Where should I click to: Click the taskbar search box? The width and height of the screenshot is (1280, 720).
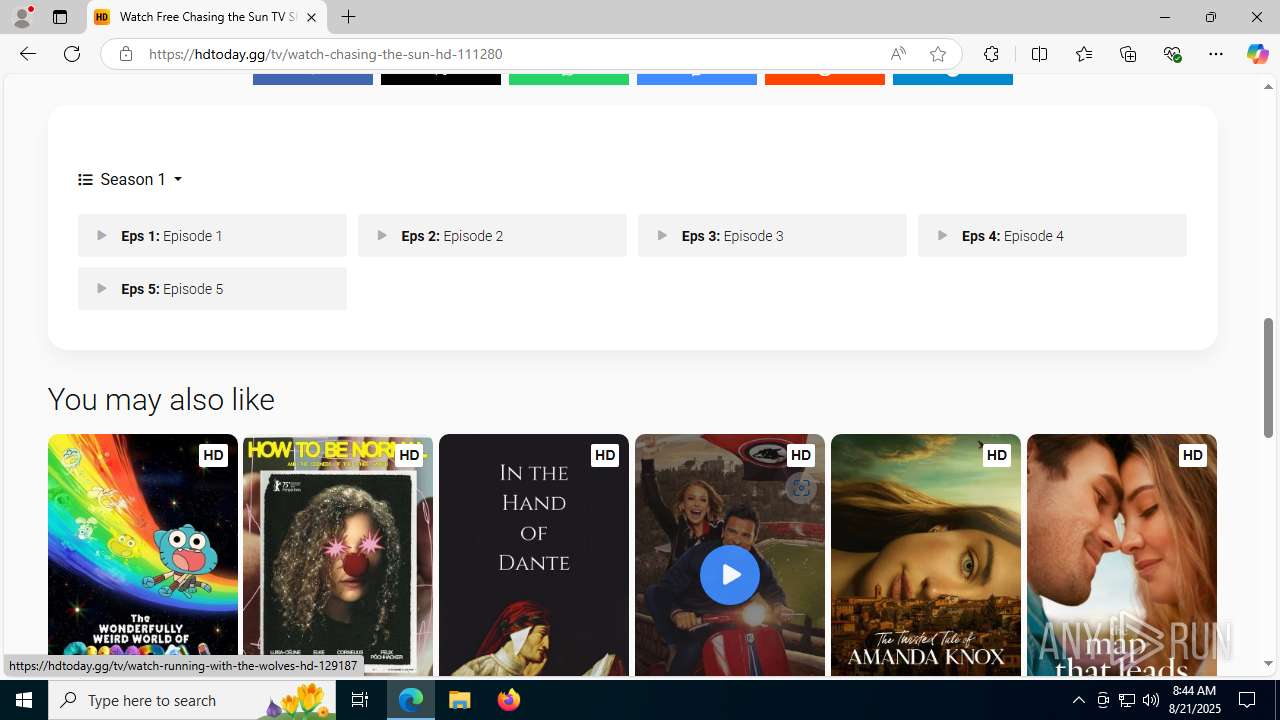(192, 700)
